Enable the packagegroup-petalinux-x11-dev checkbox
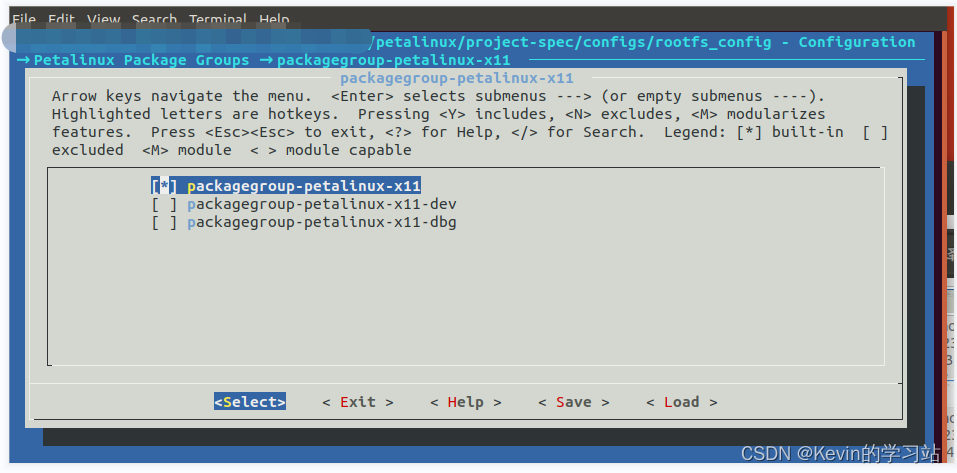 click(x=164, y=204)
